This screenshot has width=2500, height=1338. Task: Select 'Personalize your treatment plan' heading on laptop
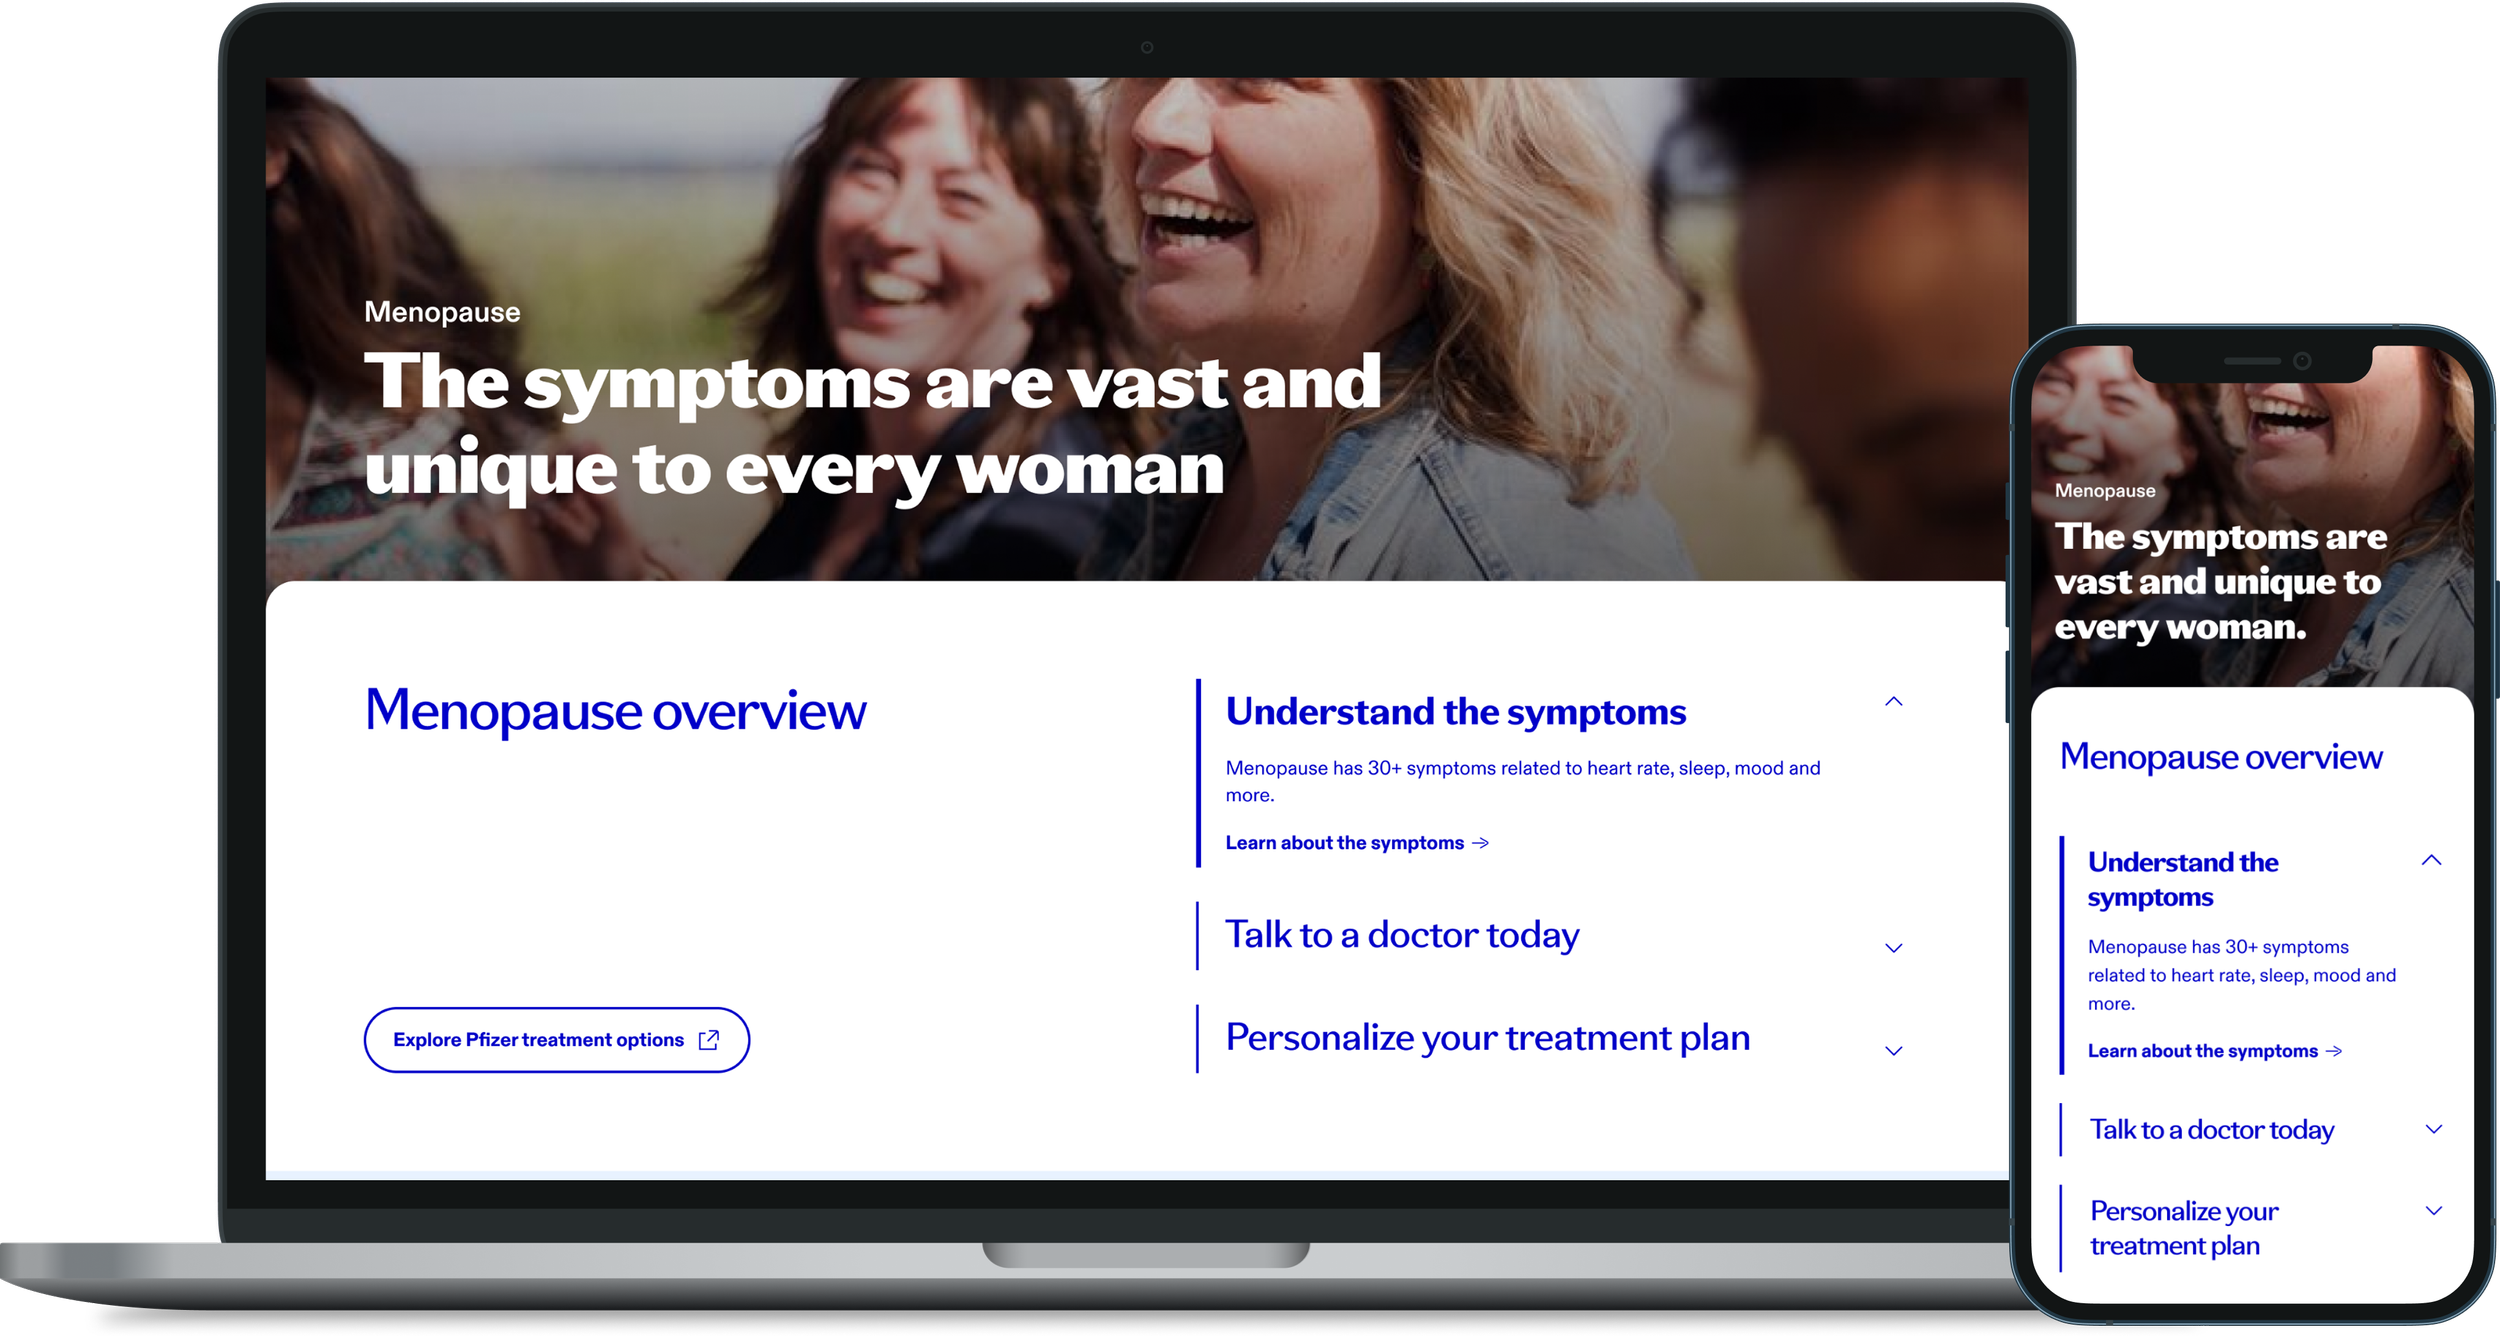click(x=1487, y=1038)
